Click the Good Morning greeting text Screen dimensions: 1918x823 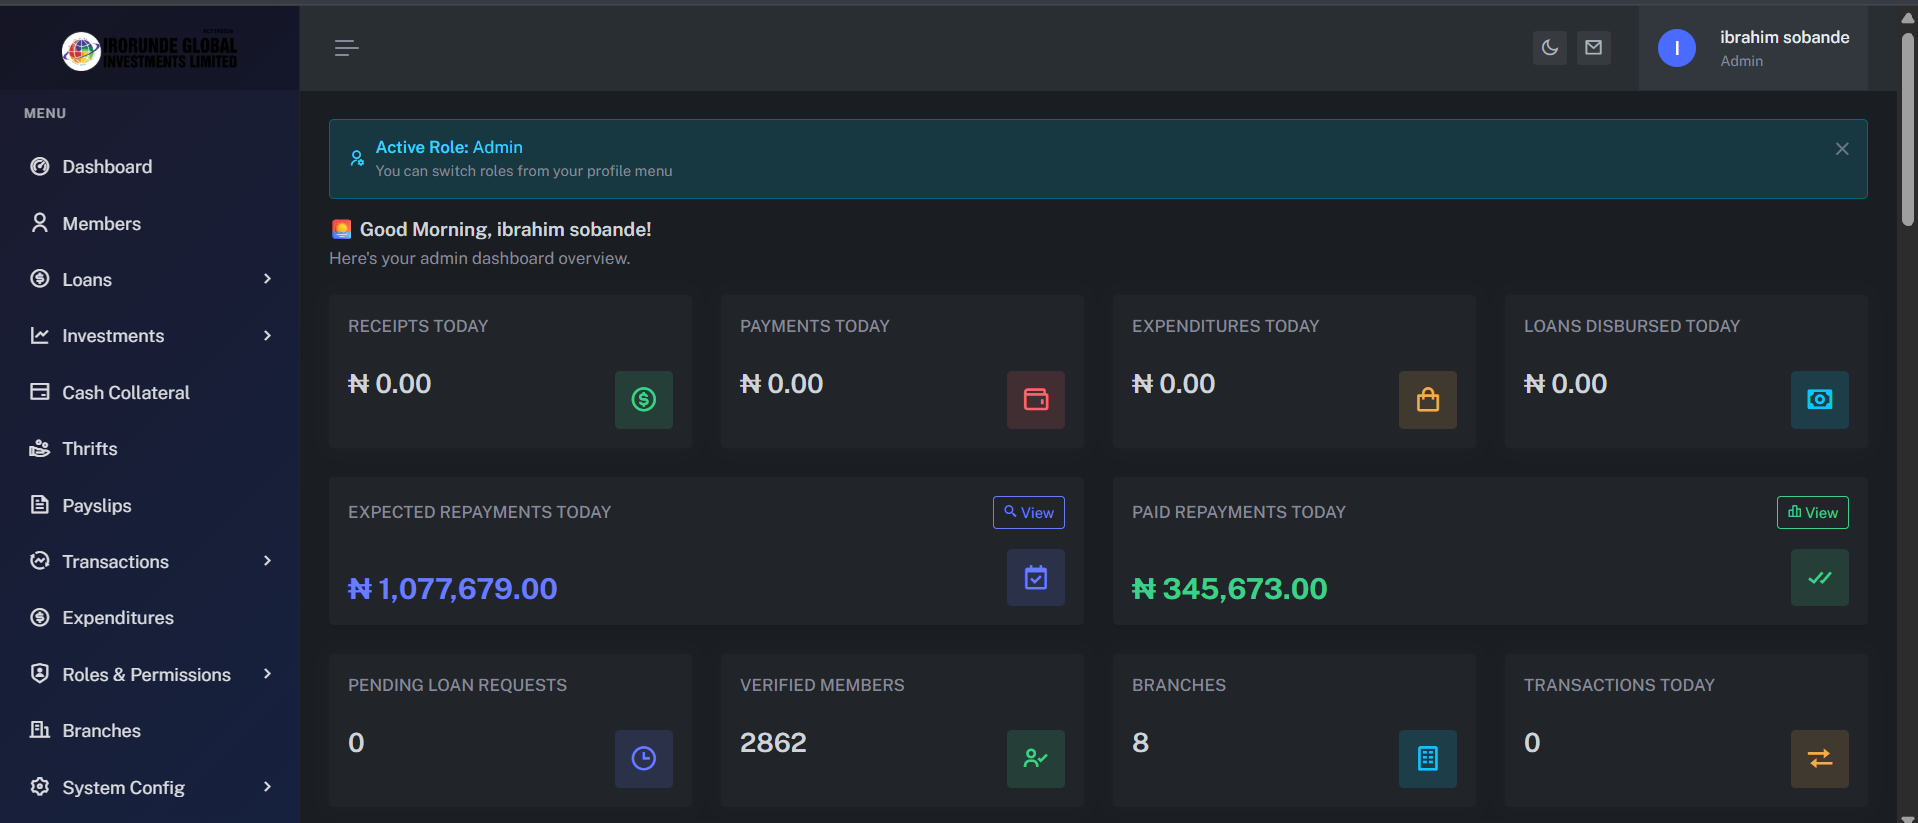pyautogui.click(x=506, y=230)
